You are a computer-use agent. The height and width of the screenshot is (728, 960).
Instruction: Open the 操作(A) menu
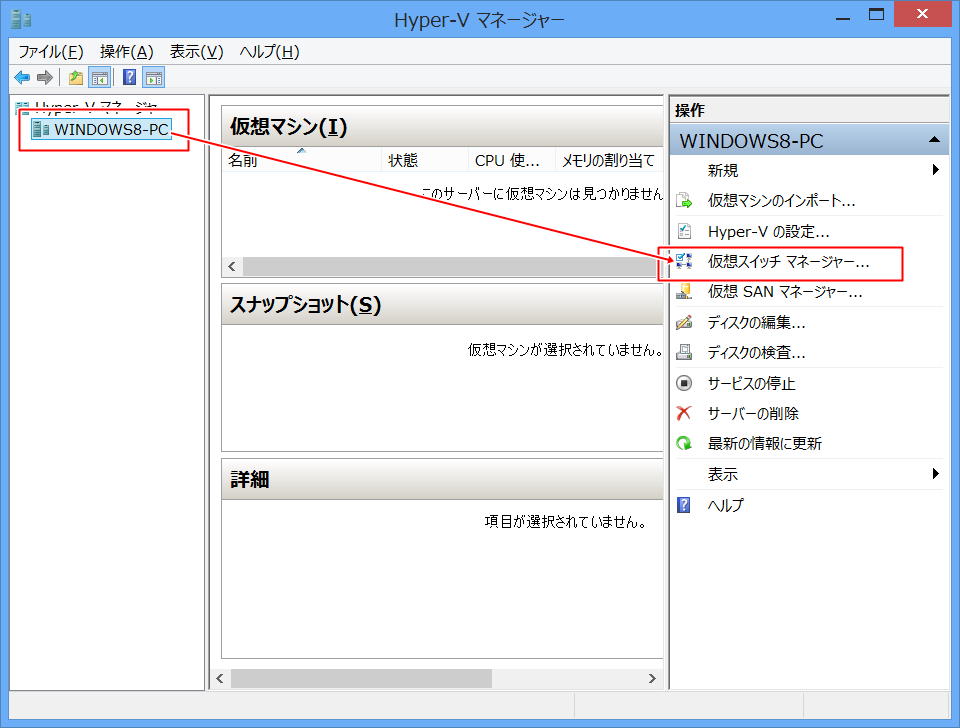(x=126, y=52)
